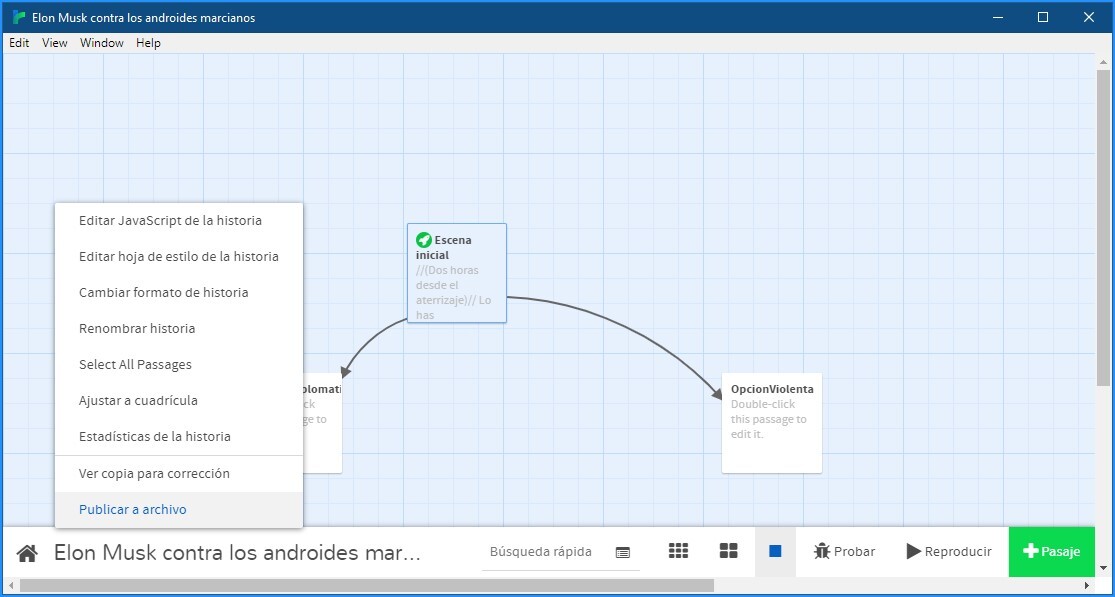Toggle the blue square zoom level
Viewport: 1115px width, 597px height.
point(774,551)
